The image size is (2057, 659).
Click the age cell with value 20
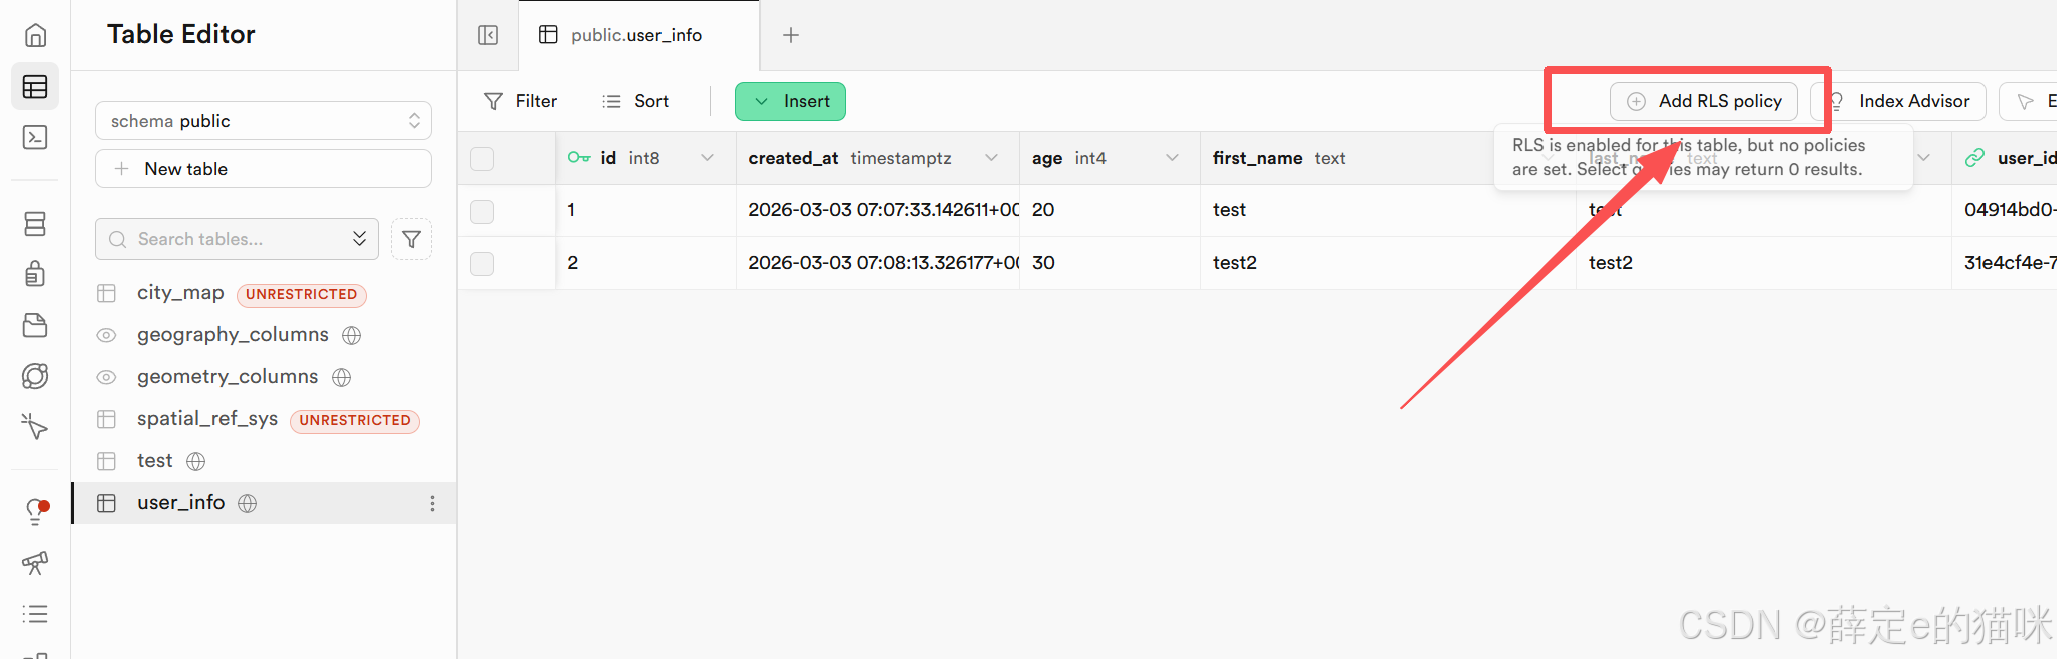click(x=1110, y=210)
